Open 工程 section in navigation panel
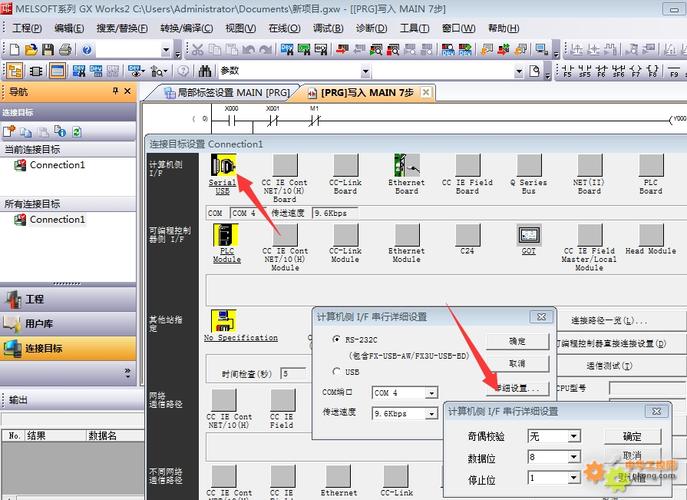This screenshot has width=687, height=500. (x=68, y=299)
